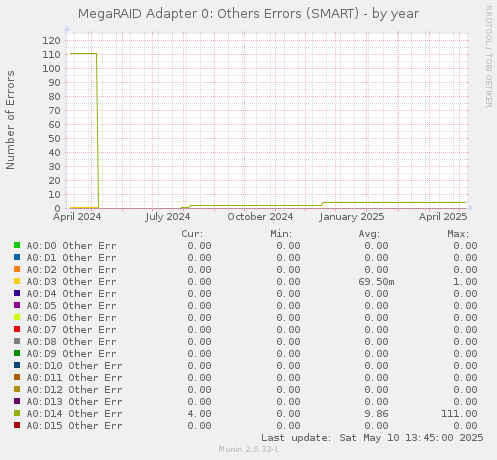Click the A0:D1 blue legend color swatch
Screen dimensions: 497x460
tap(17, 257)
